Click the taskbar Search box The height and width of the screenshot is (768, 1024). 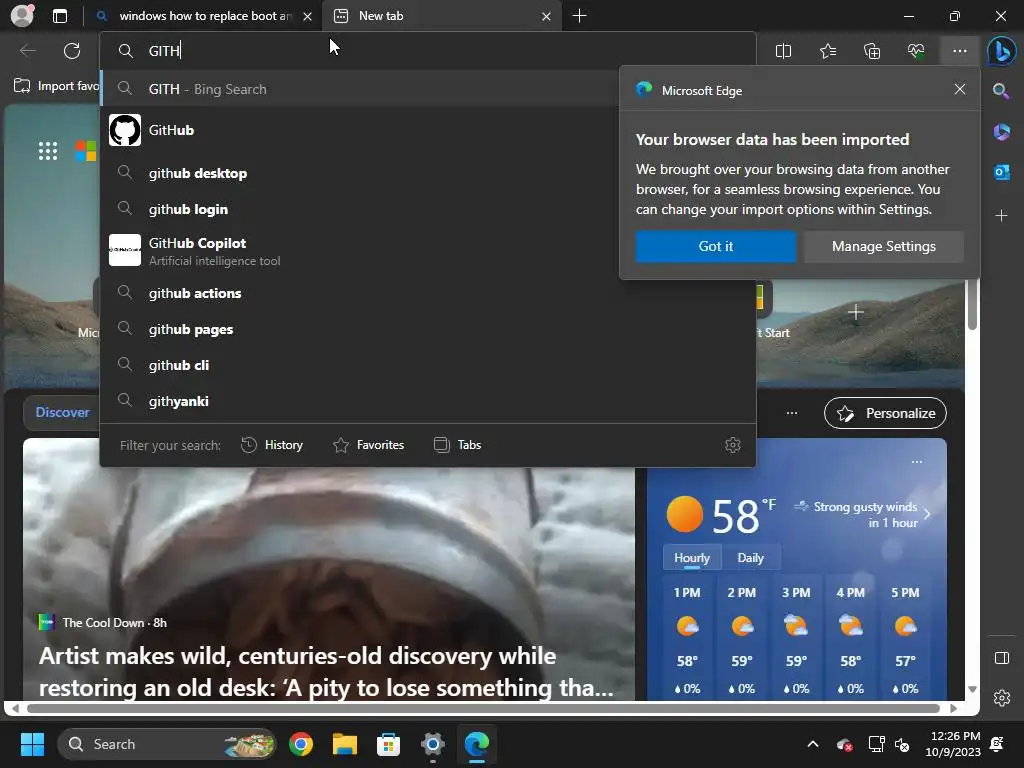point(167,744)
